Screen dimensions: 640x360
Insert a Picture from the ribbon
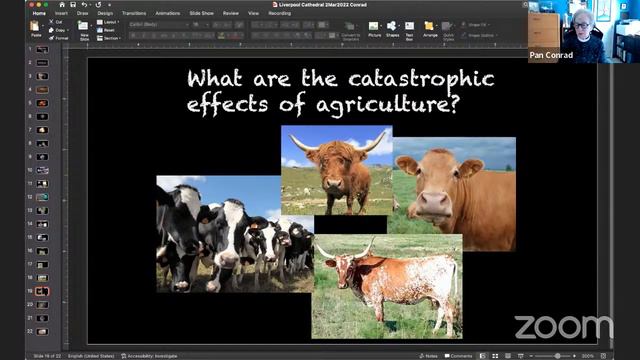pos(373,26)
